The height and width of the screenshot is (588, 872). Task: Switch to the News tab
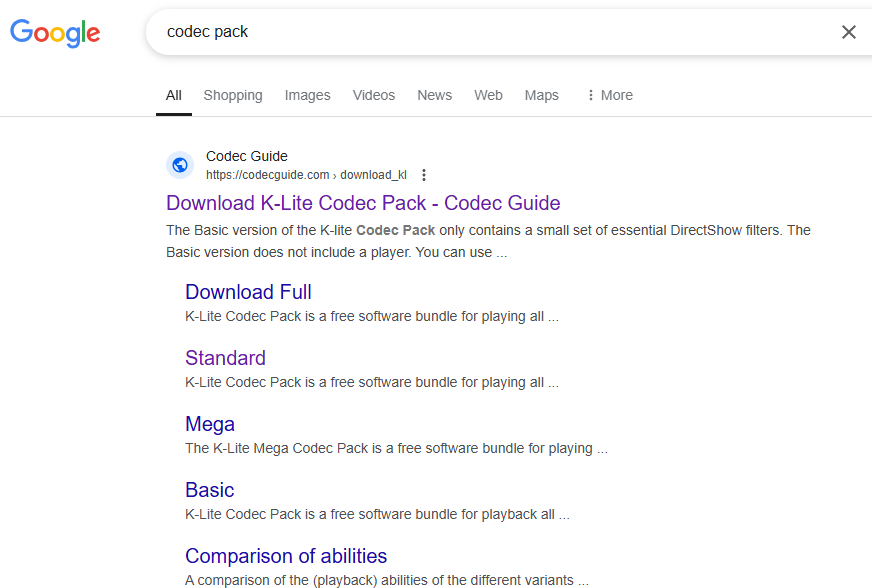(x=434, y=95)
